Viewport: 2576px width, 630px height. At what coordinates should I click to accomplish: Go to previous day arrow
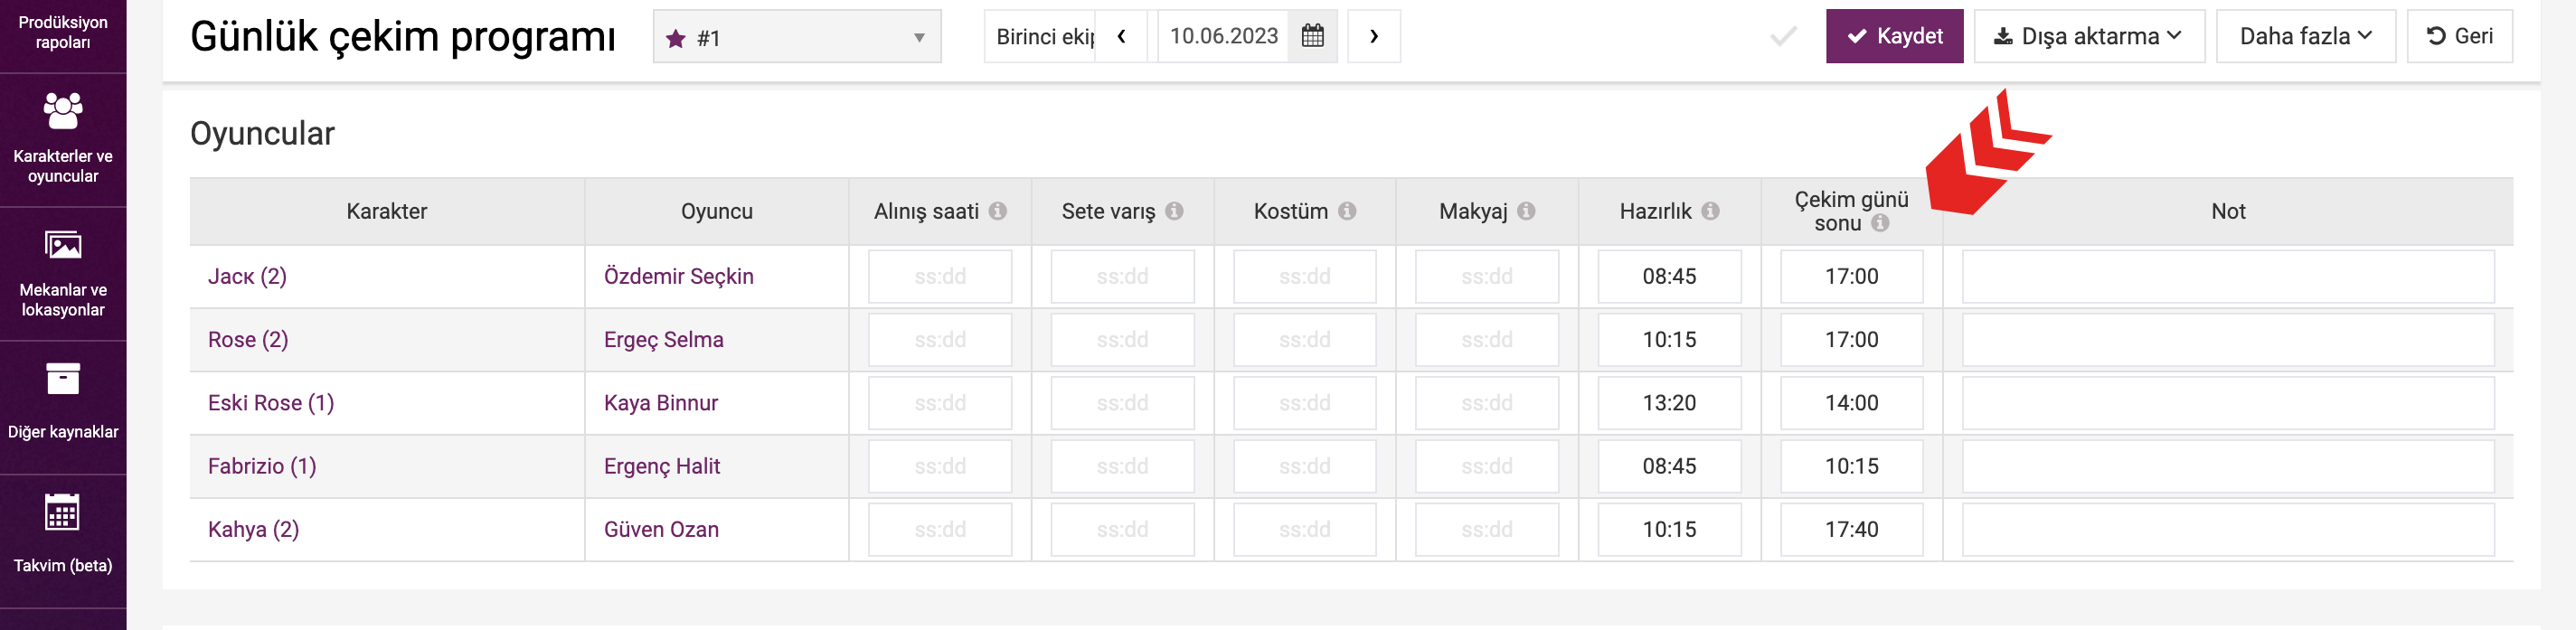click(1122, 37)
